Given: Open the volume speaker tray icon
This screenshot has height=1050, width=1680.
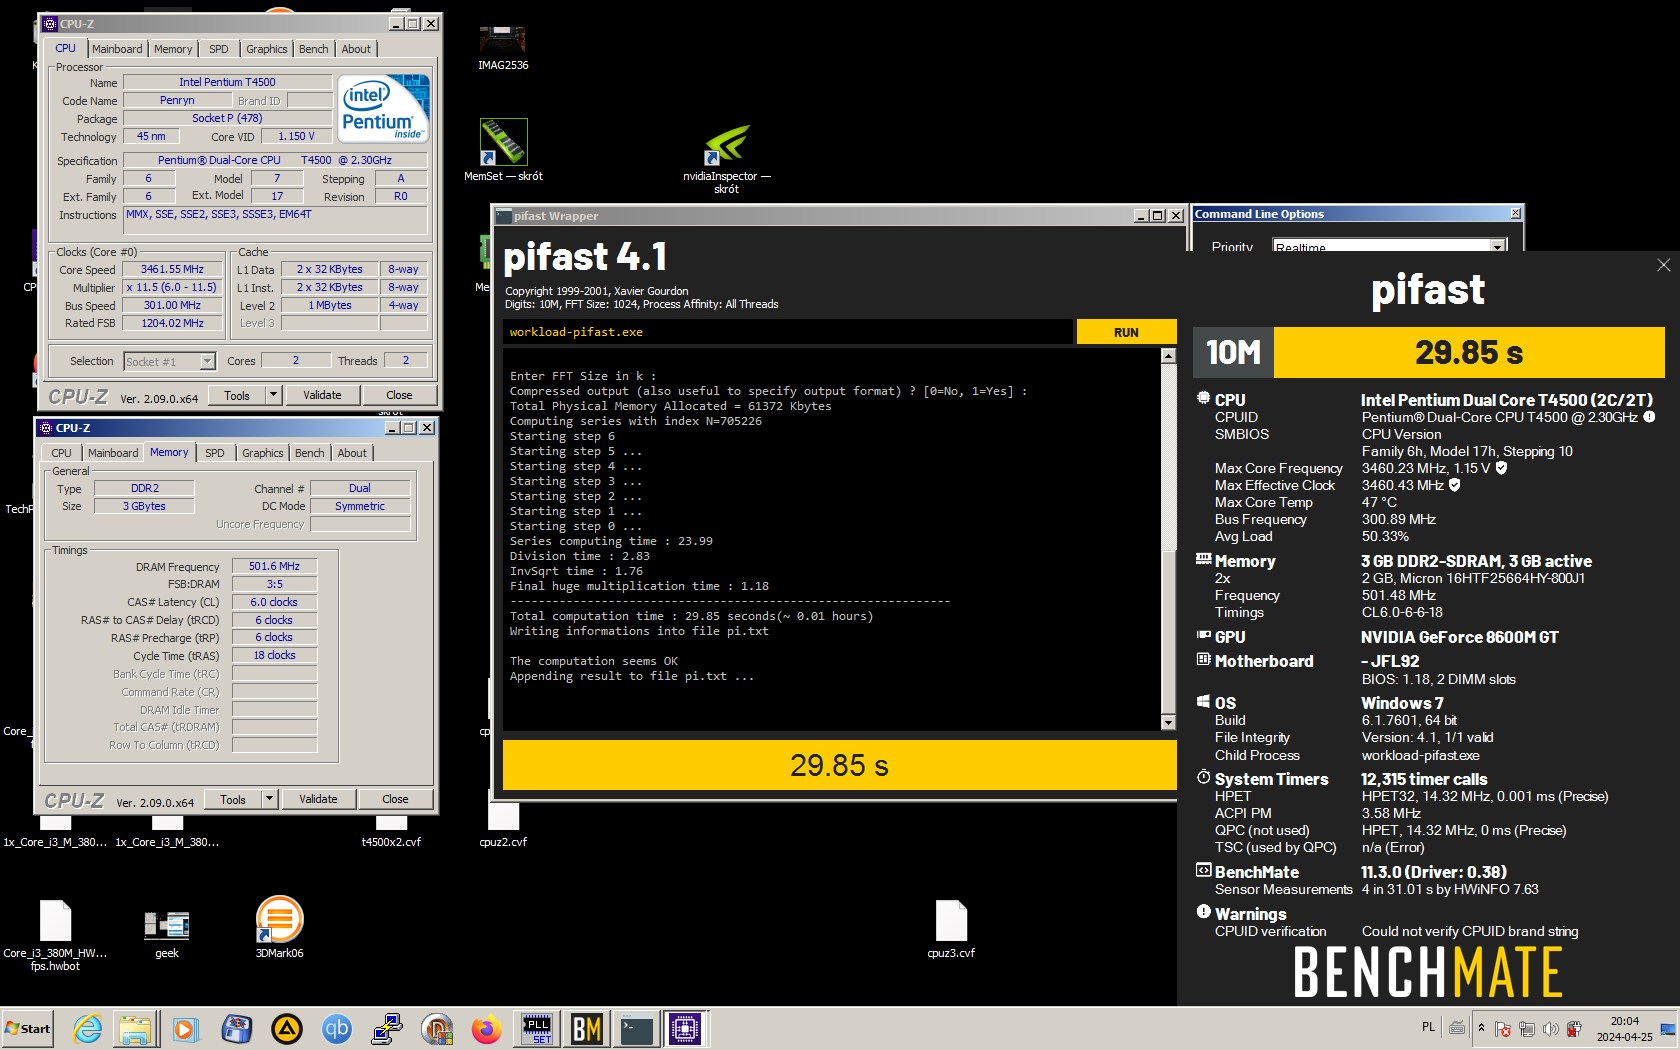Looking at the screenshot, I should pos(1550,1028).
